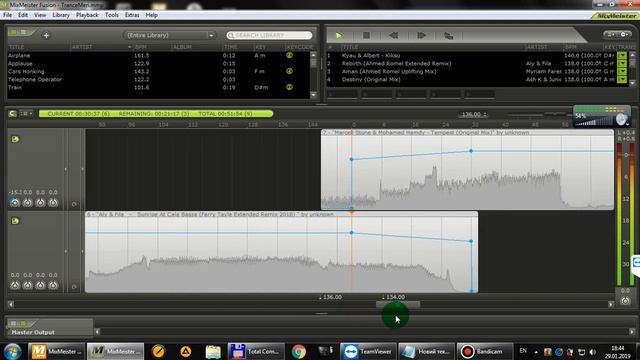
Task: Open the Entire Library dropdown
Action: 169,36
